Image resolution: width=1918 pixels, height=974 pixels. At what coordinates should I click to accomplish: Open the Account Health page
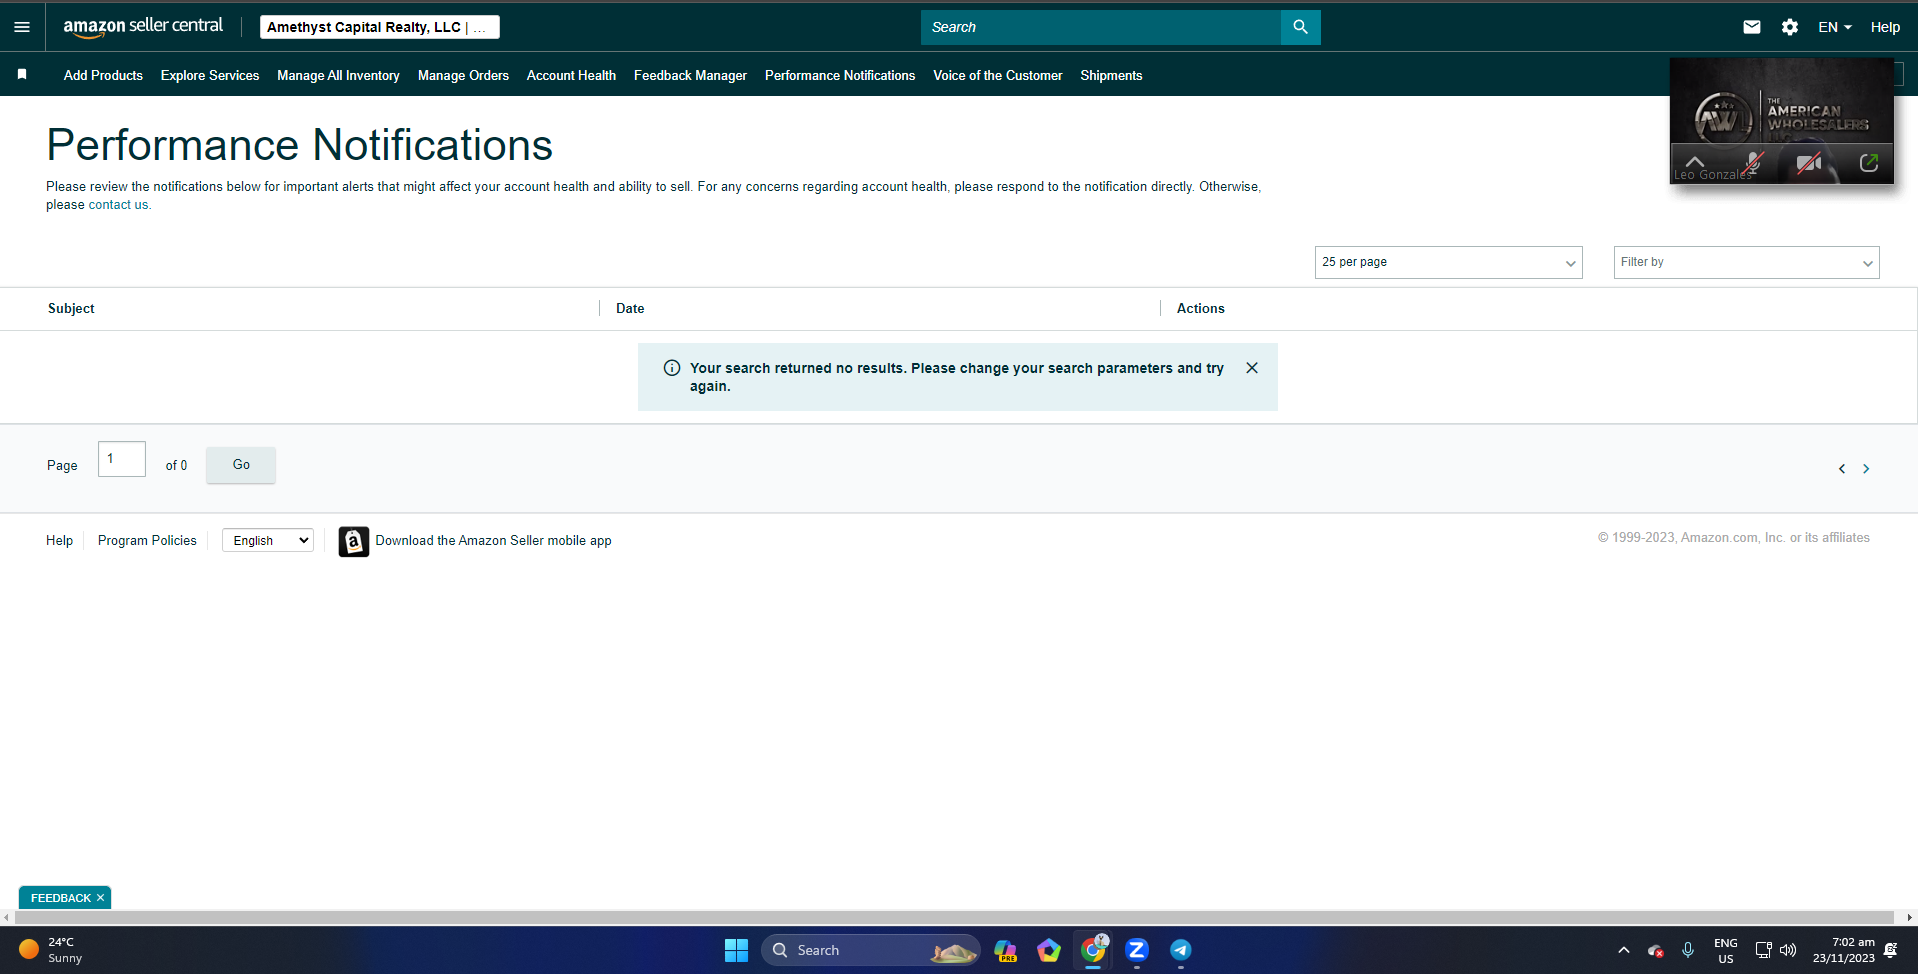click(571, 75)
